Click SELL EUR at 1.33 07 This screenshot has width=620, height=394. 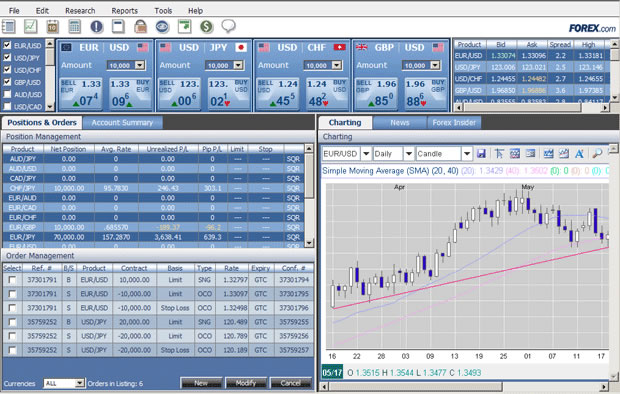click(81, 93)
